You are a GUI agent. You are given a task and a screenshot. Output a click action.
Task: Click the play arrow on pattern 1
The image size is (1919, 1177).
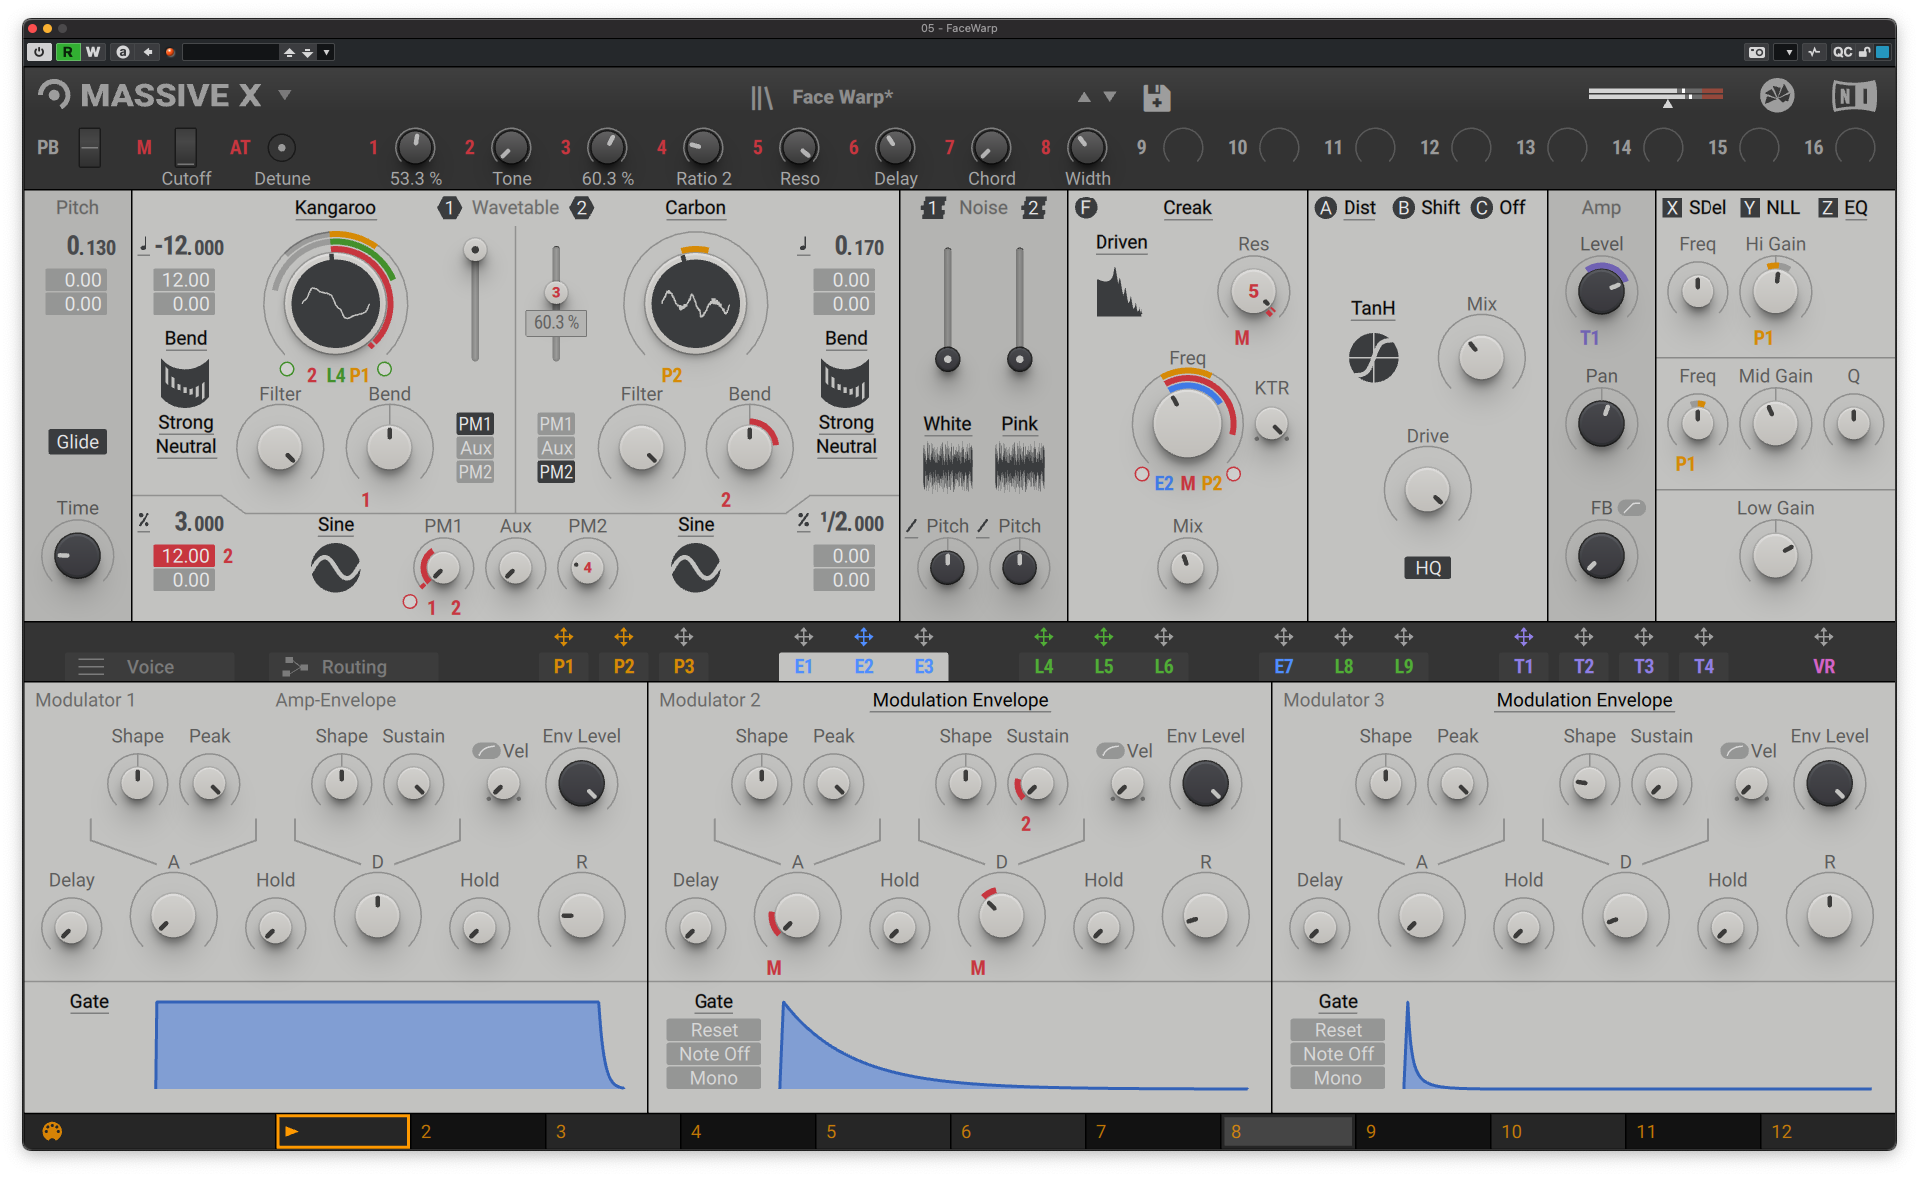[x=292, y=1131]
